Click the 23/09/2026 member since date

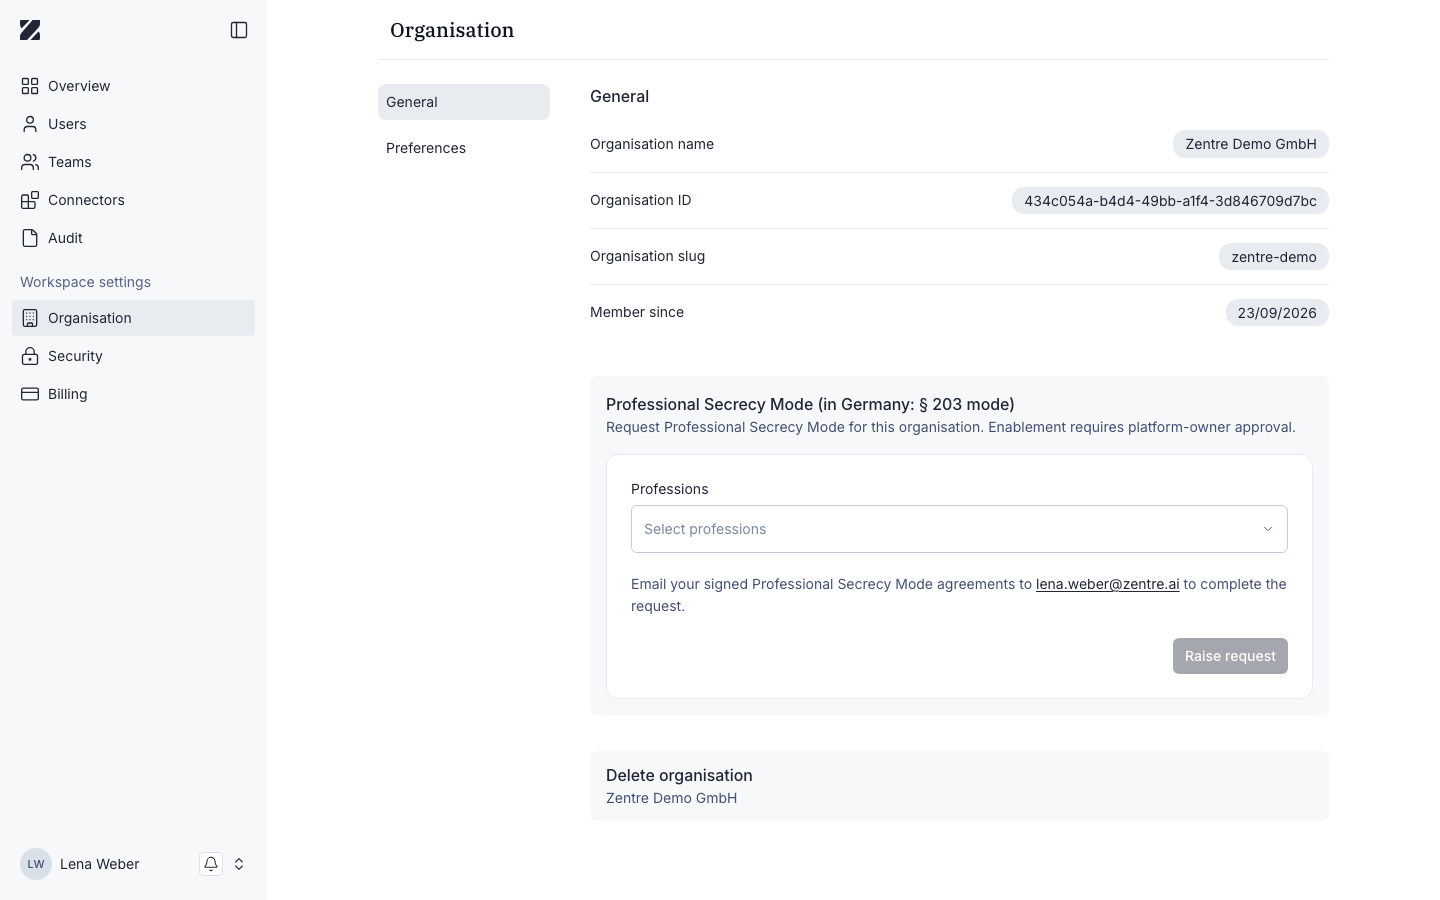(x=1277, y=313)
